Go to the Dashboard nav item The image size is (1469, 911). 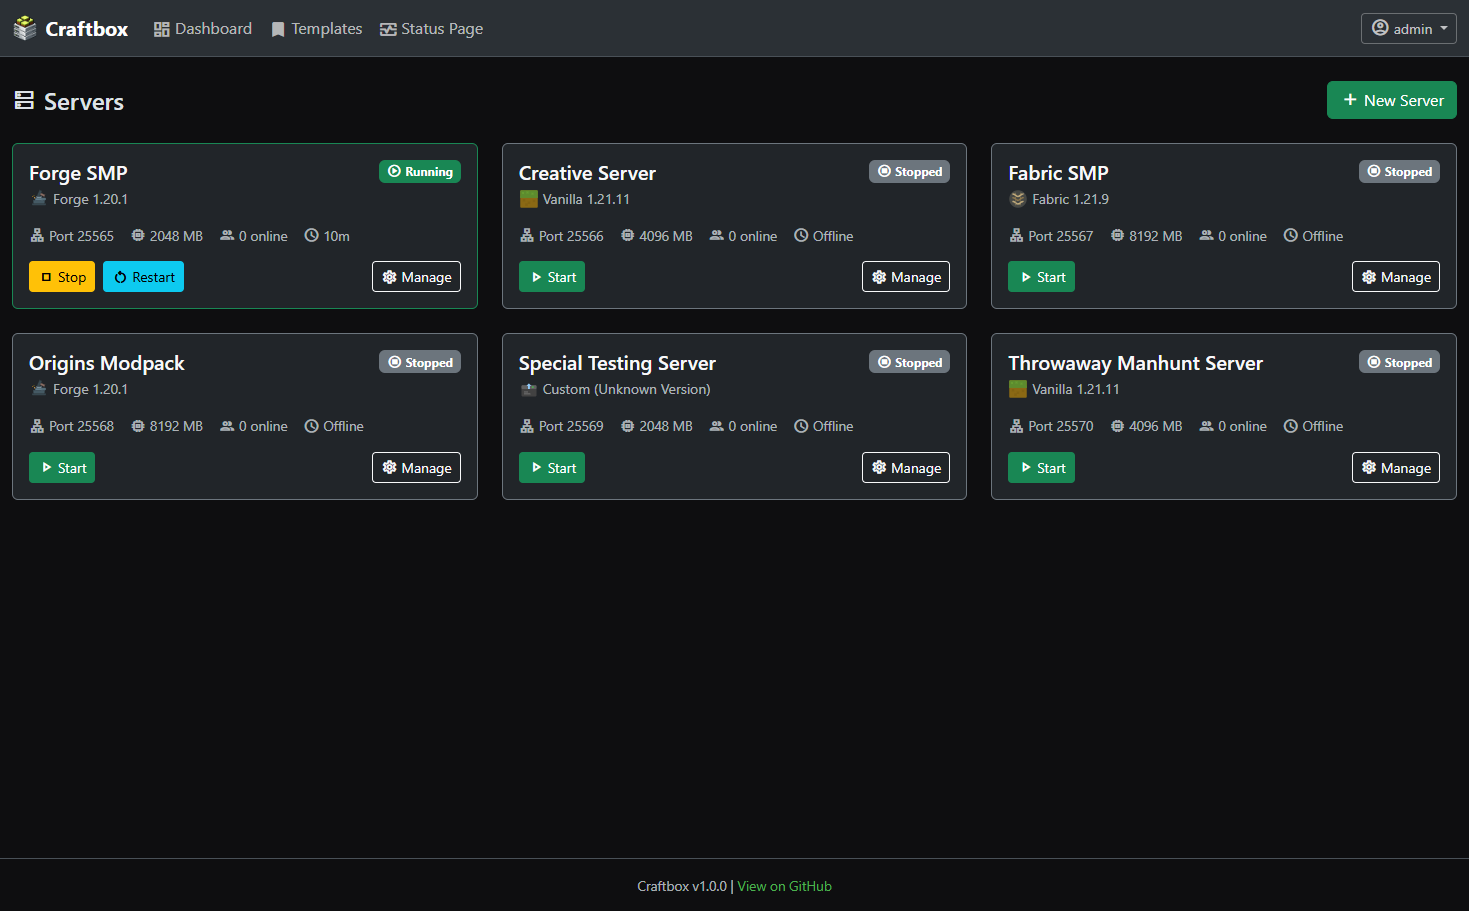(x=203, y=29)
